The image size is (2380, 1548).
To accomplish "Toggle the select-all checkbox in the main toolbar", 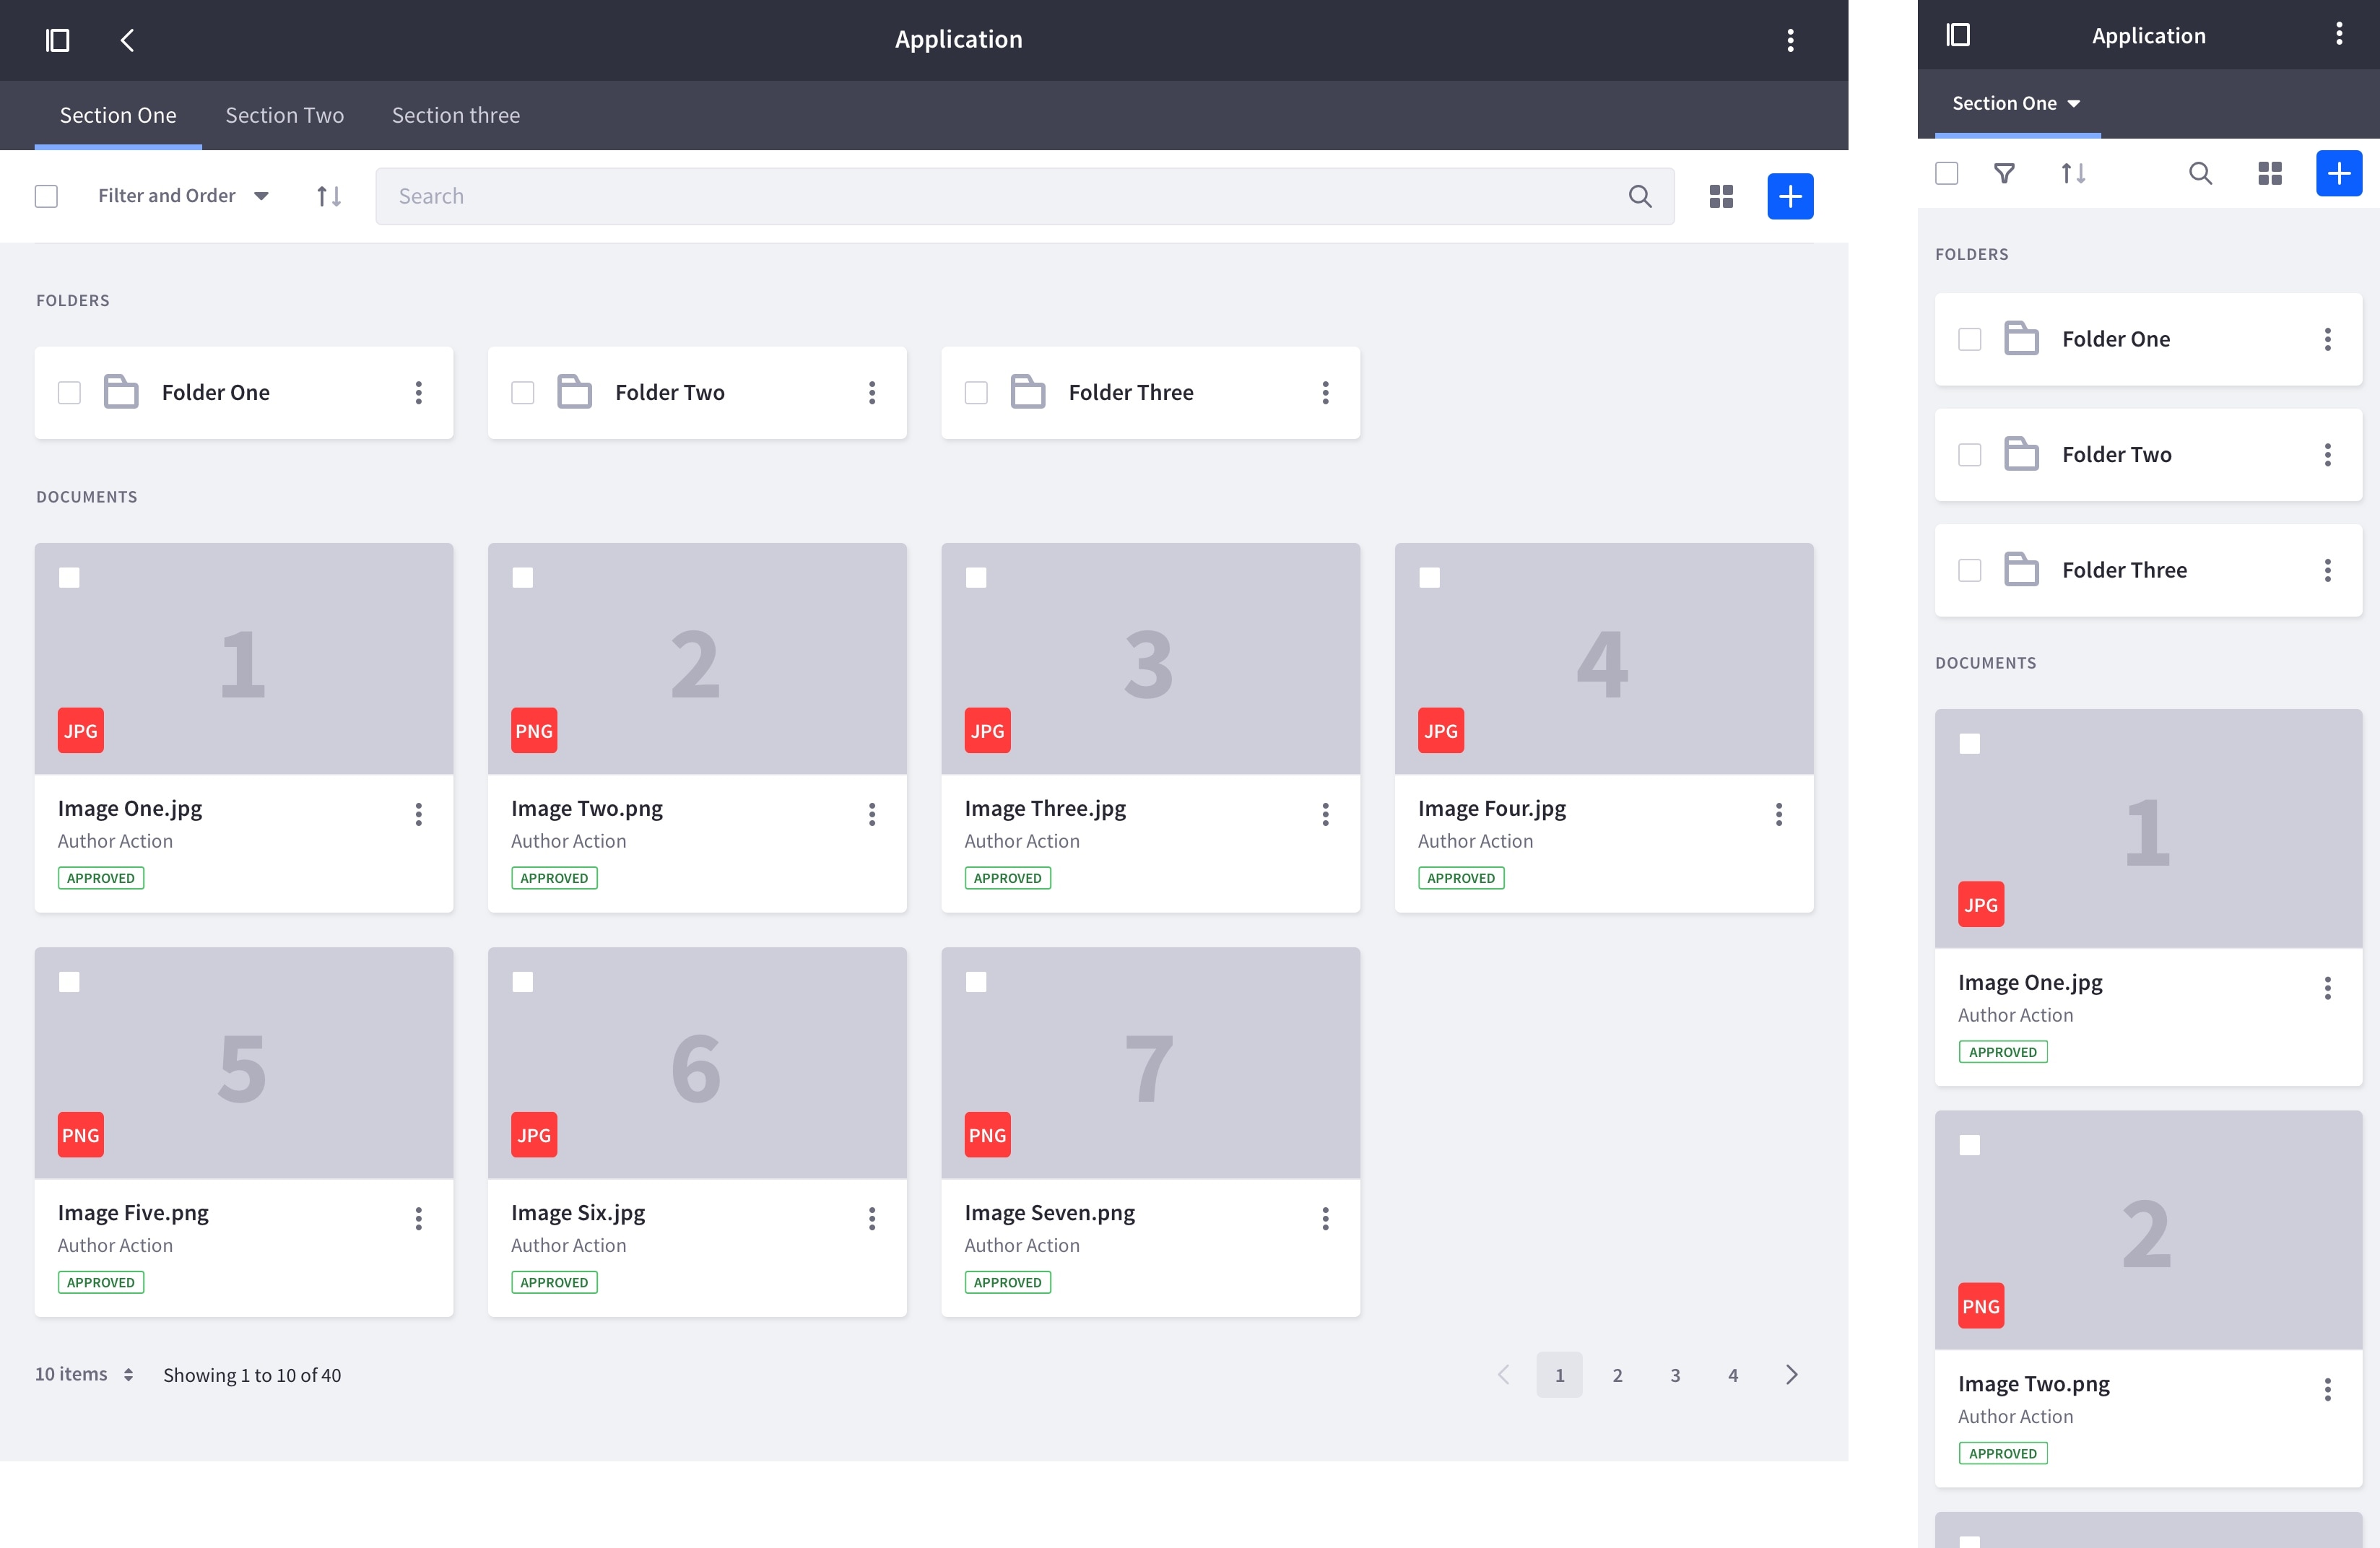I will 46,196.
